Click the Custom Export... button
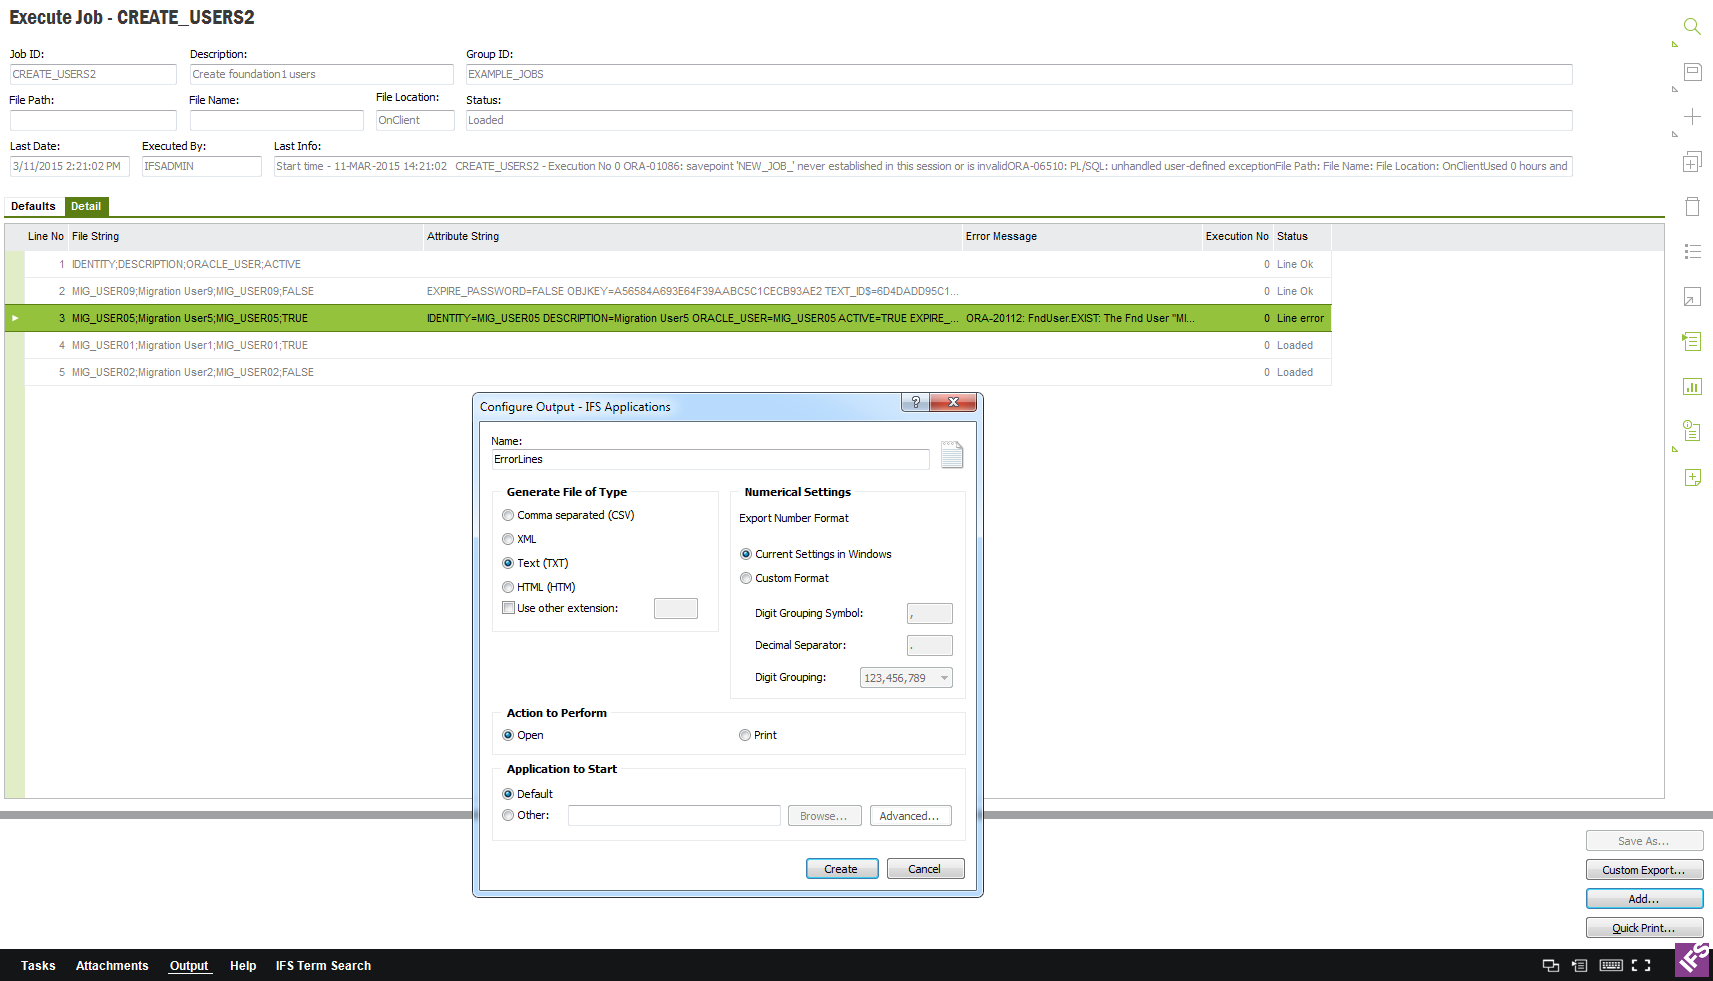The width and height of the screenshot is (1713, 981). point(1644,870)
